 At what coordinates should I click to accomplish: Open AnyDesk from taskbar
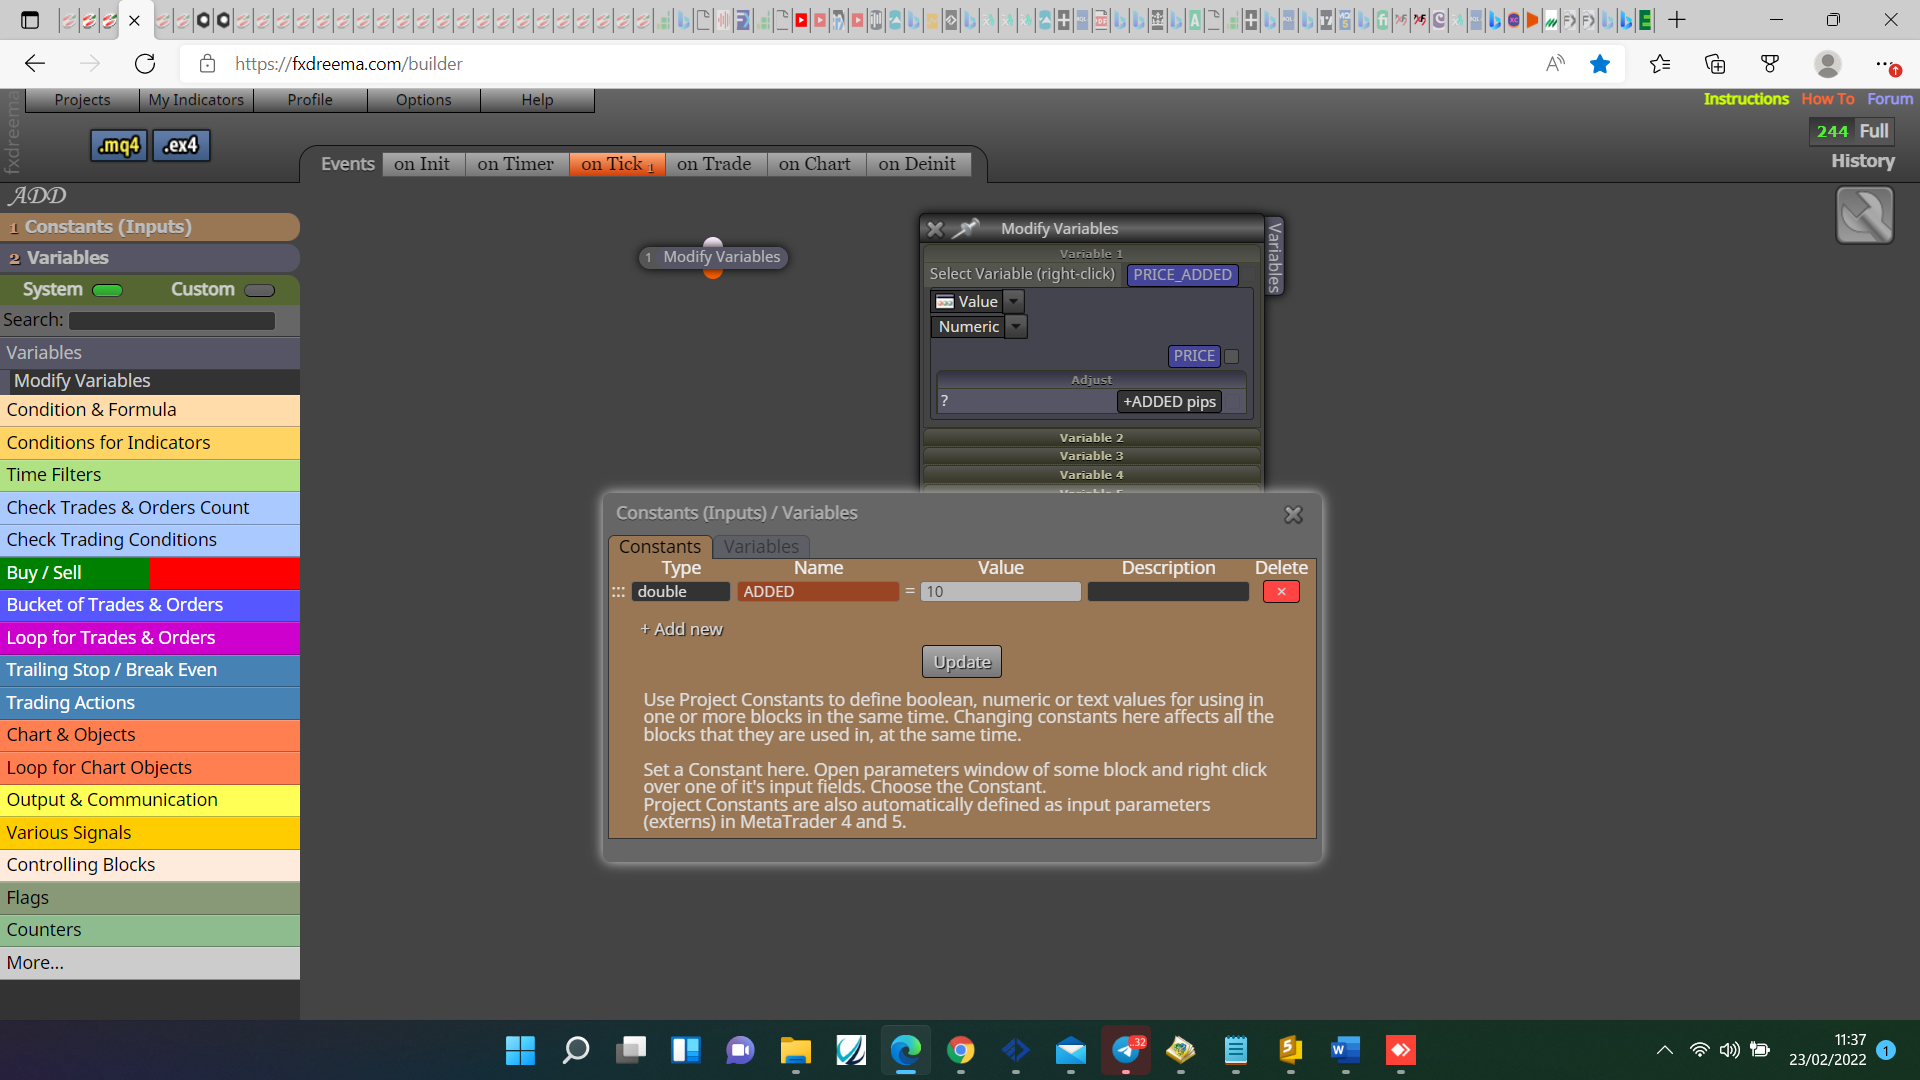pyautogui.click(x=1401, y=1050)
